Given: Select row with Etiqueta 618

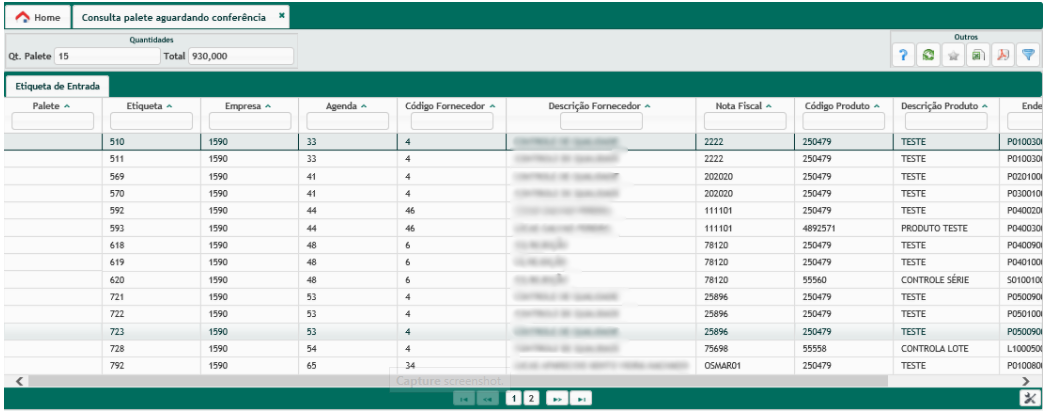Looking at the screenshot, I should (x=523, y=245).
